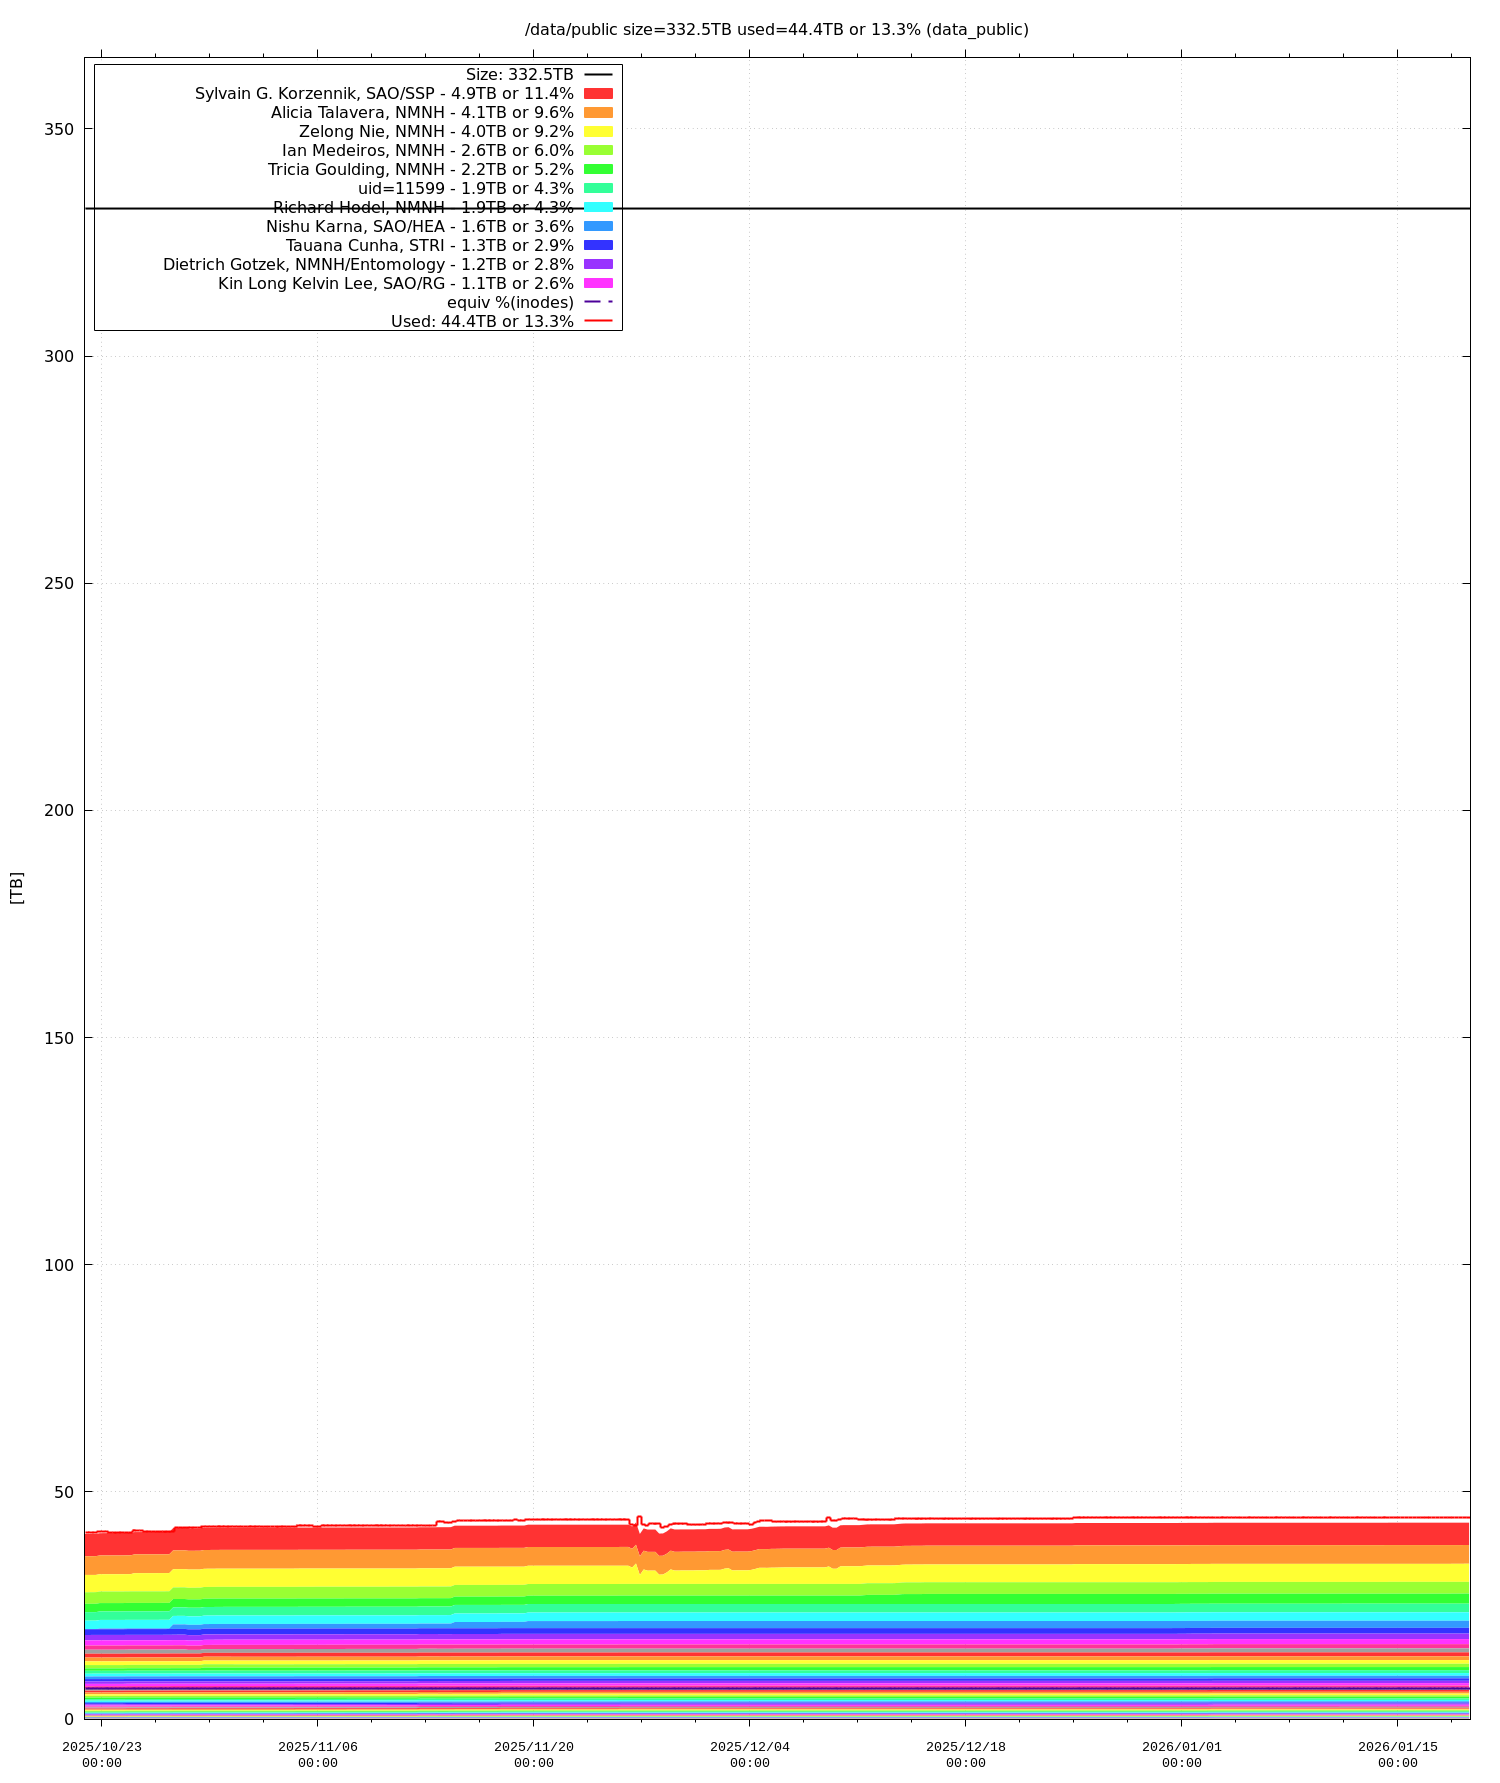Click the Richard Hodel, NMNH legend text
The image size is (1500, 1783).
(x=423, y=208)
